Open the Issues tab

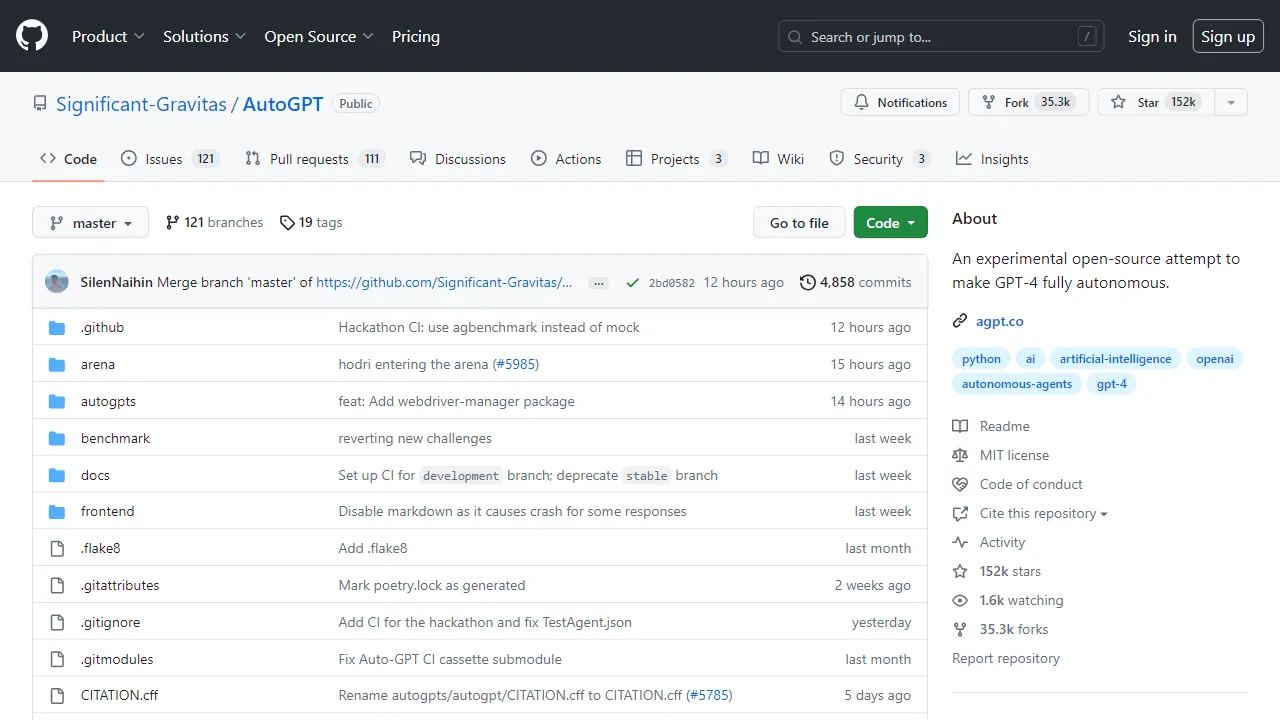pos(170,159)
